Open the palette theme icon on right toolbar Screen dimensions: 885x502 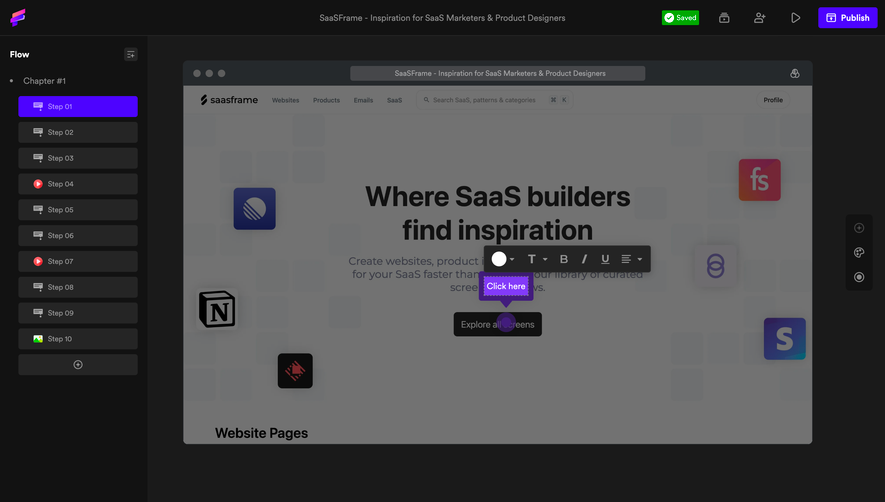pyautogui.click(x=859, y=252)
